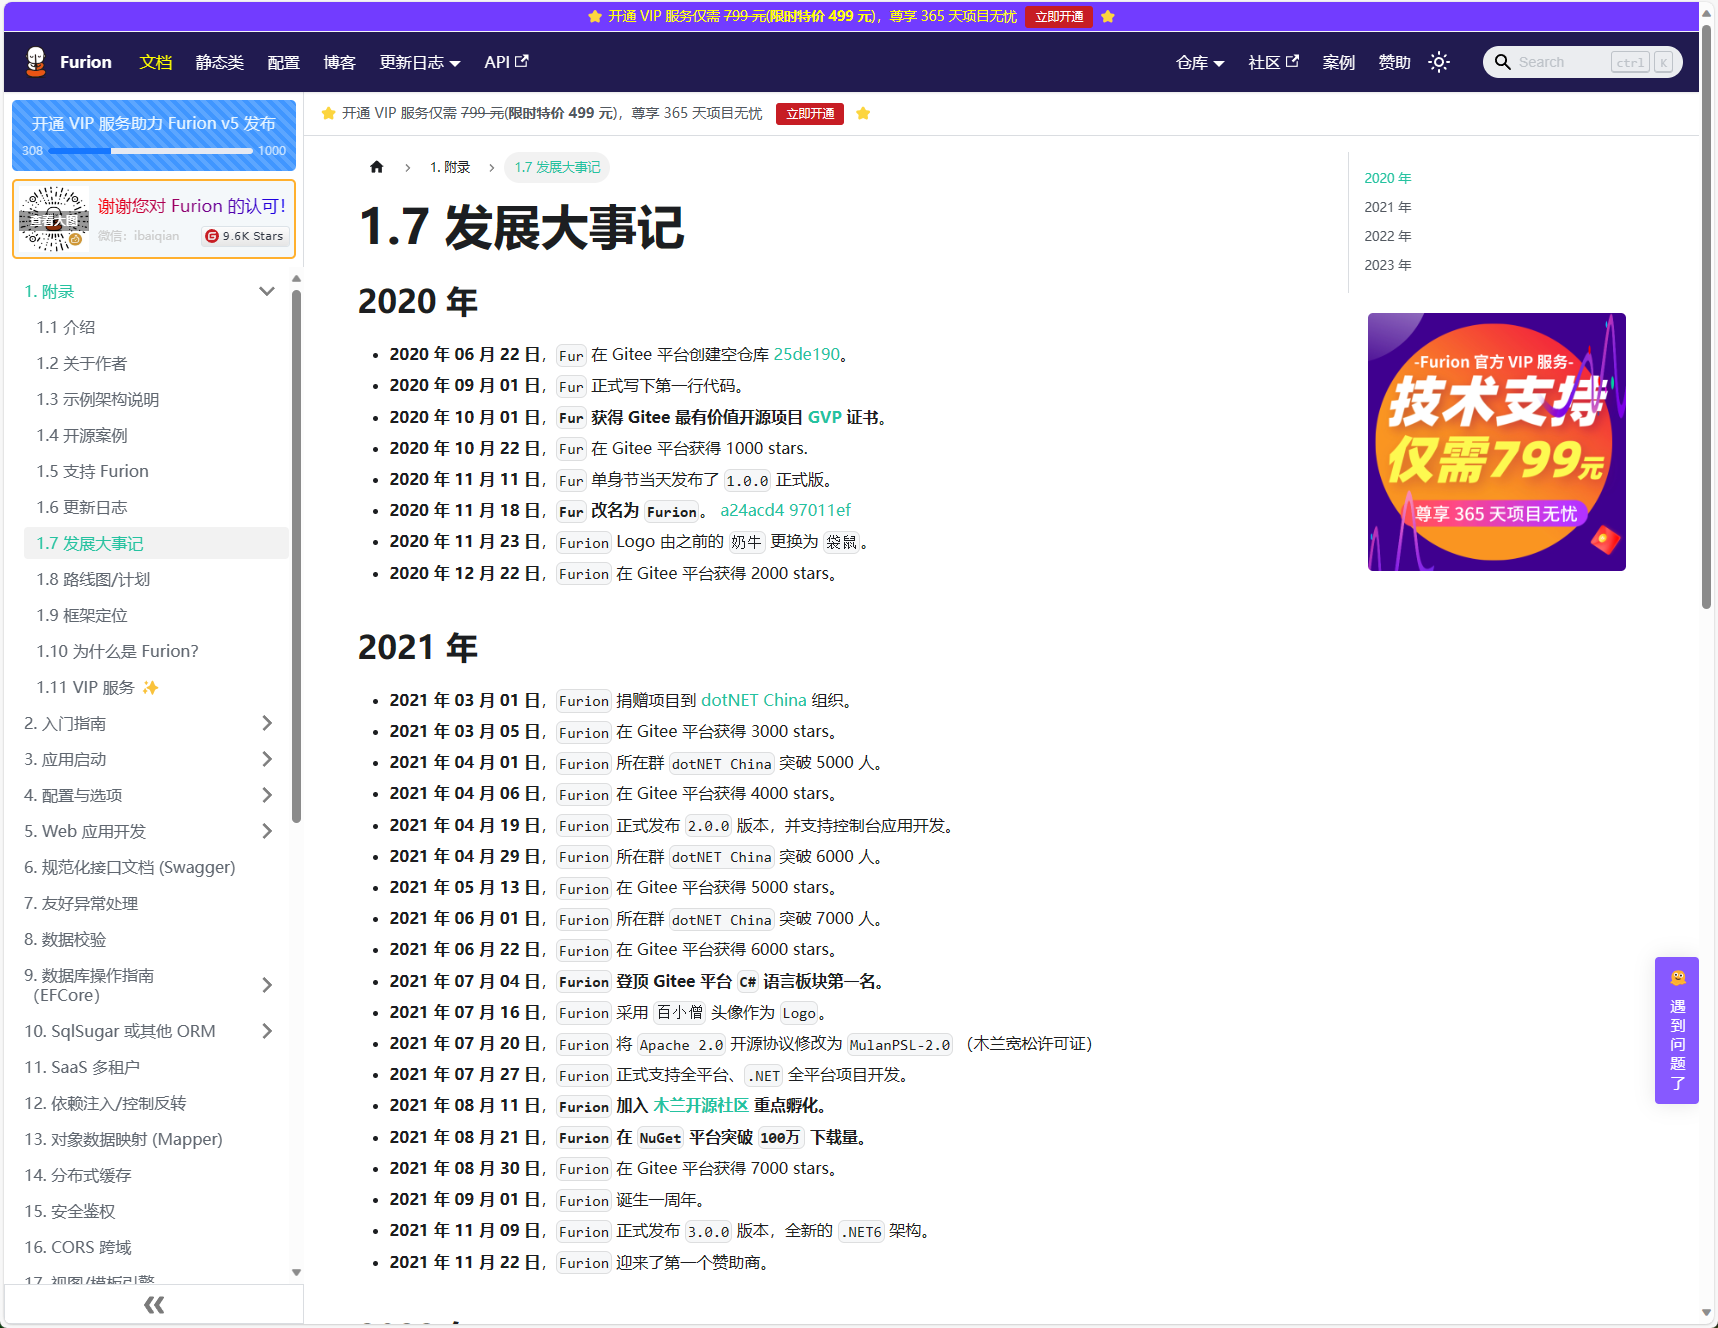Click the QR code image in the sidebar
The image size is (1718, 1328).
[54, 219]
